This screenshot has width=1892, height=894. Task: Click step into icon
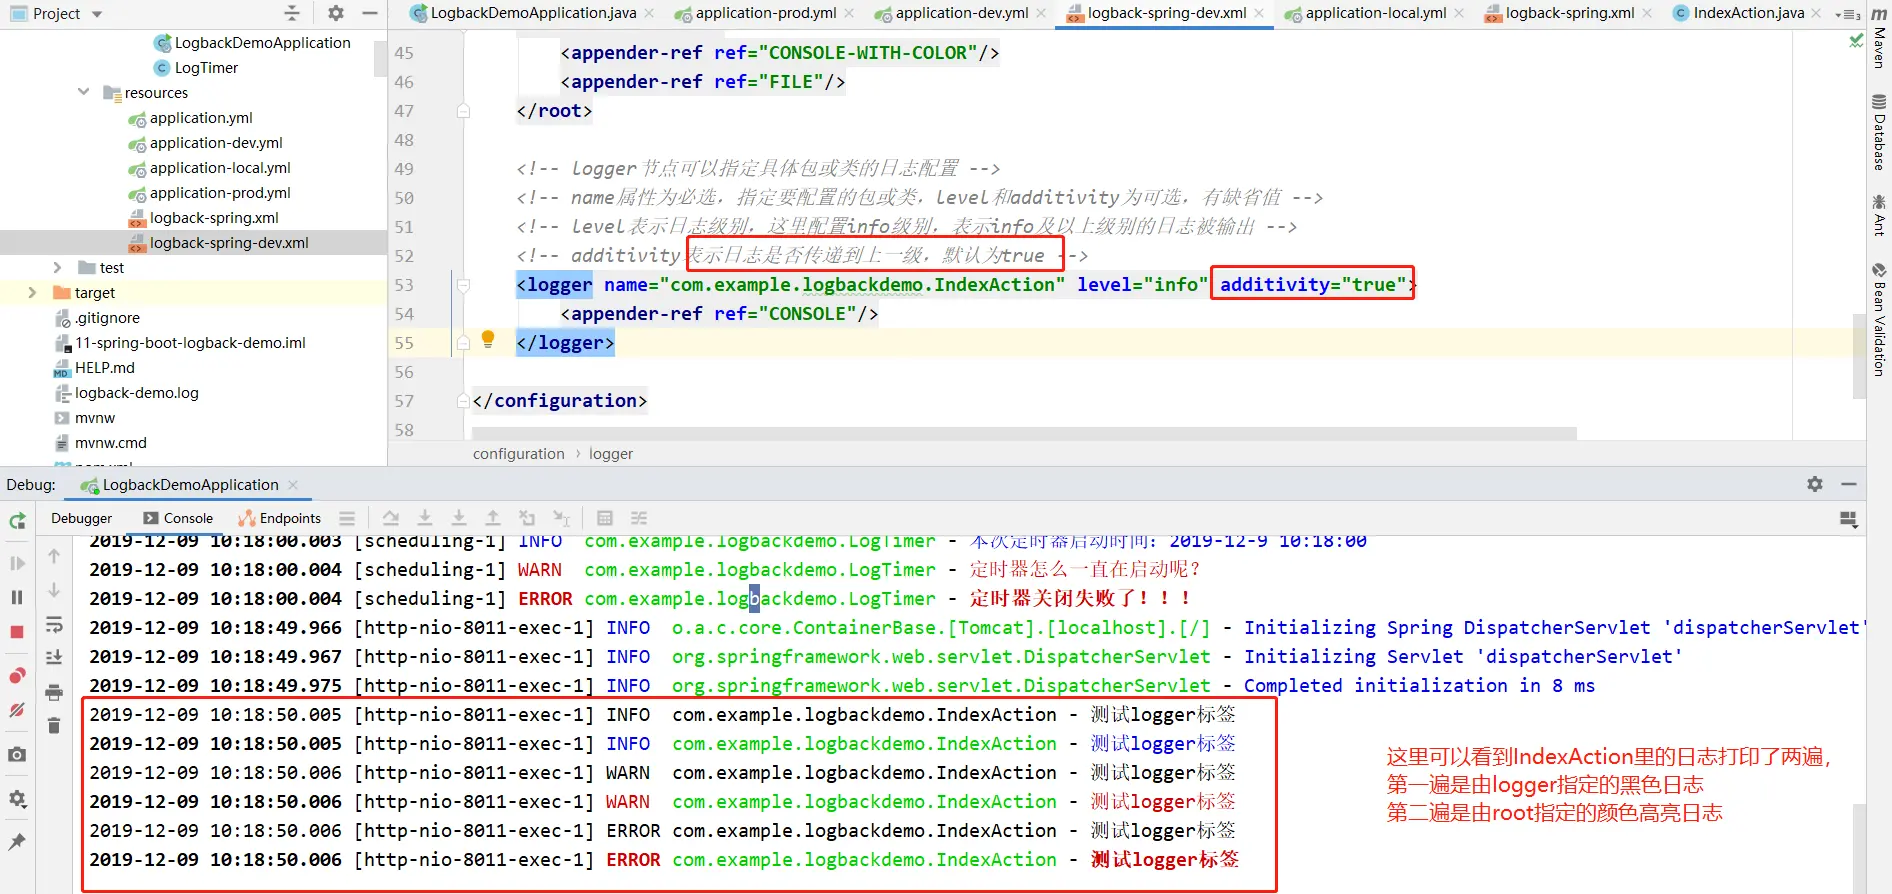click(x=425, y=518)
